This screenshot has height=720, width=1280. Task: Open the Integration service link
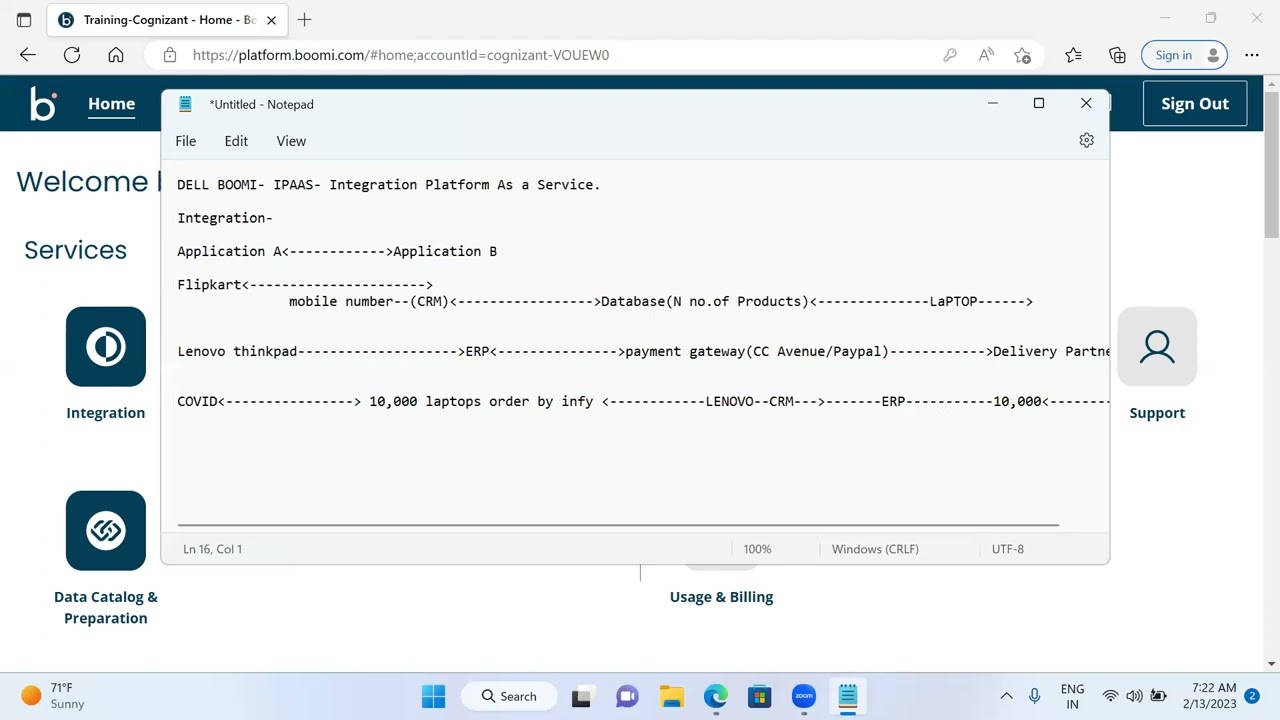point(106,413)
